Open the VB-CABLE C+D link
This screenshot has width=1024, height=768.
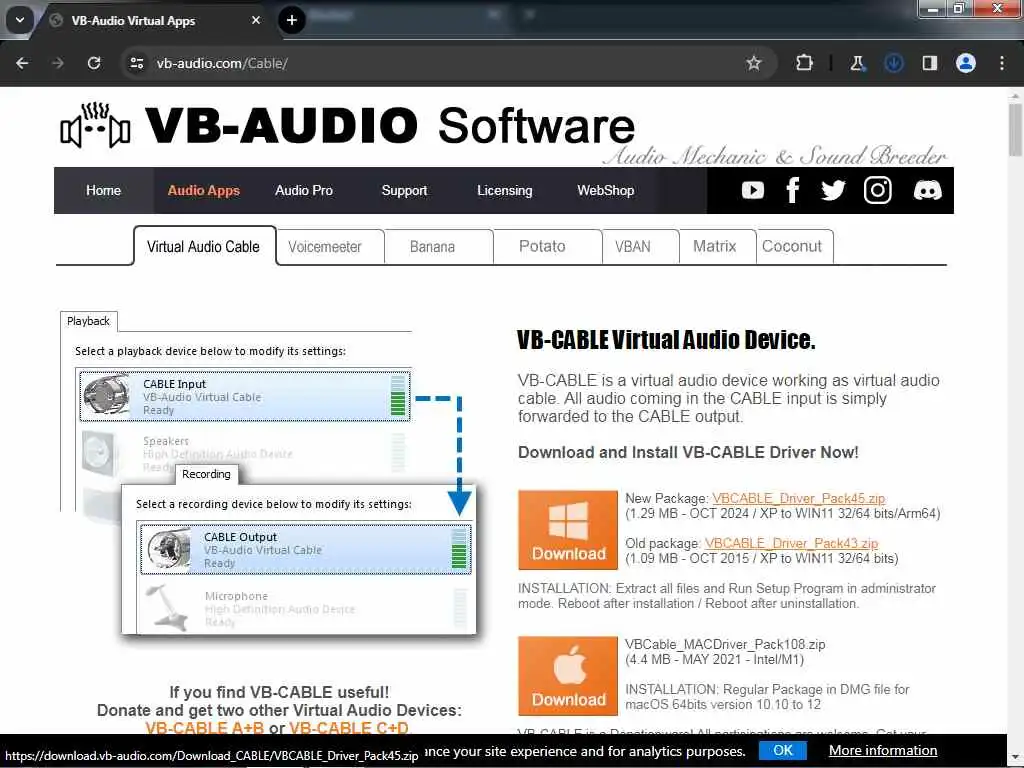pos(349,728)
